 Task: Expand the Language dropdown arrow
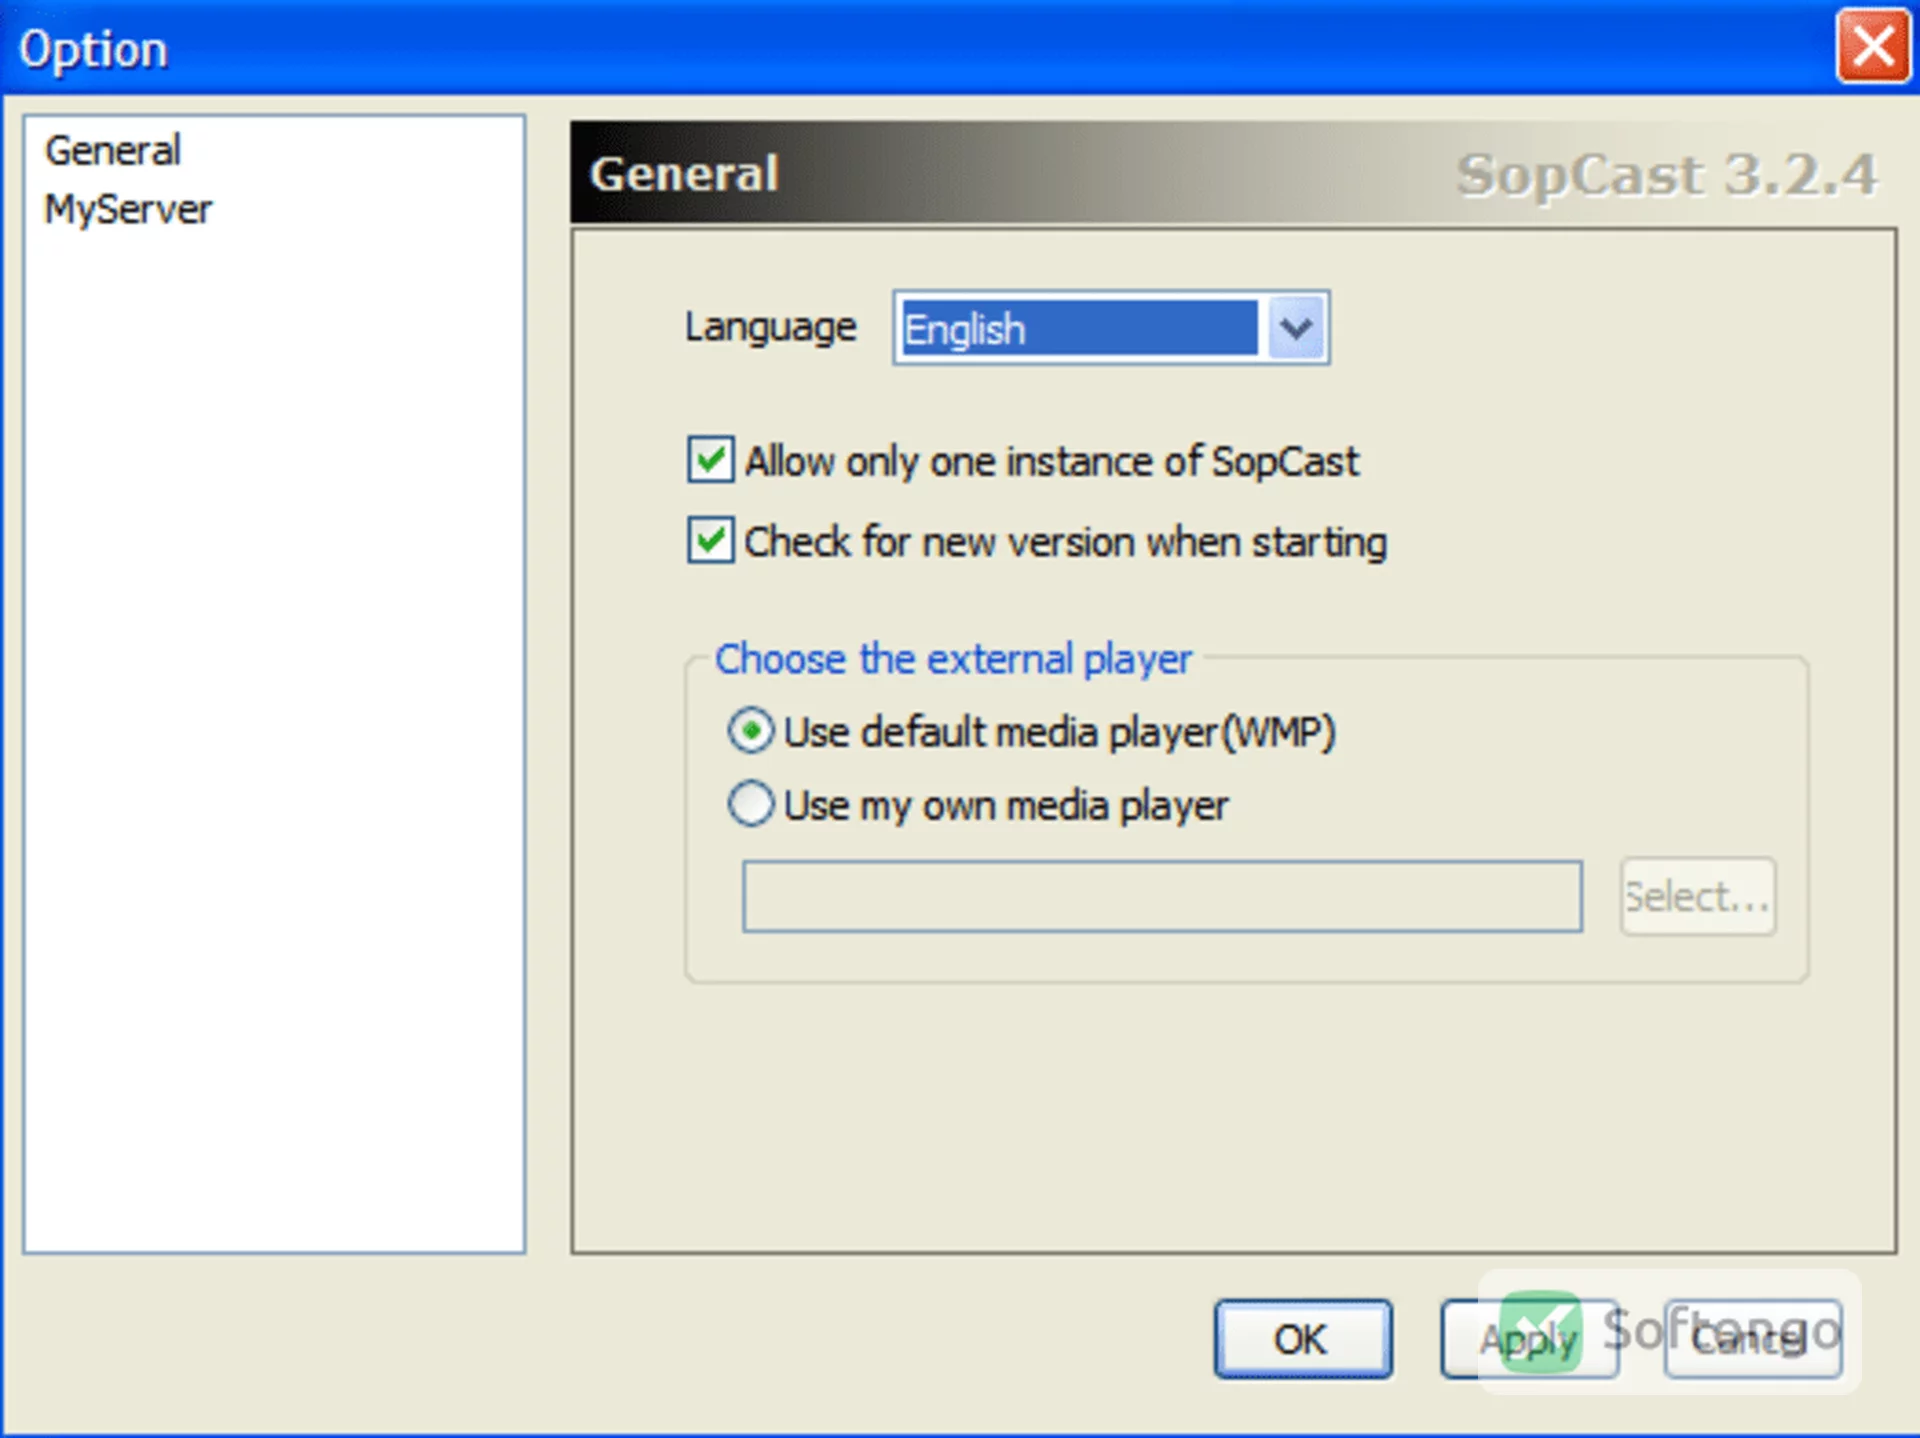pos(1296,328)
